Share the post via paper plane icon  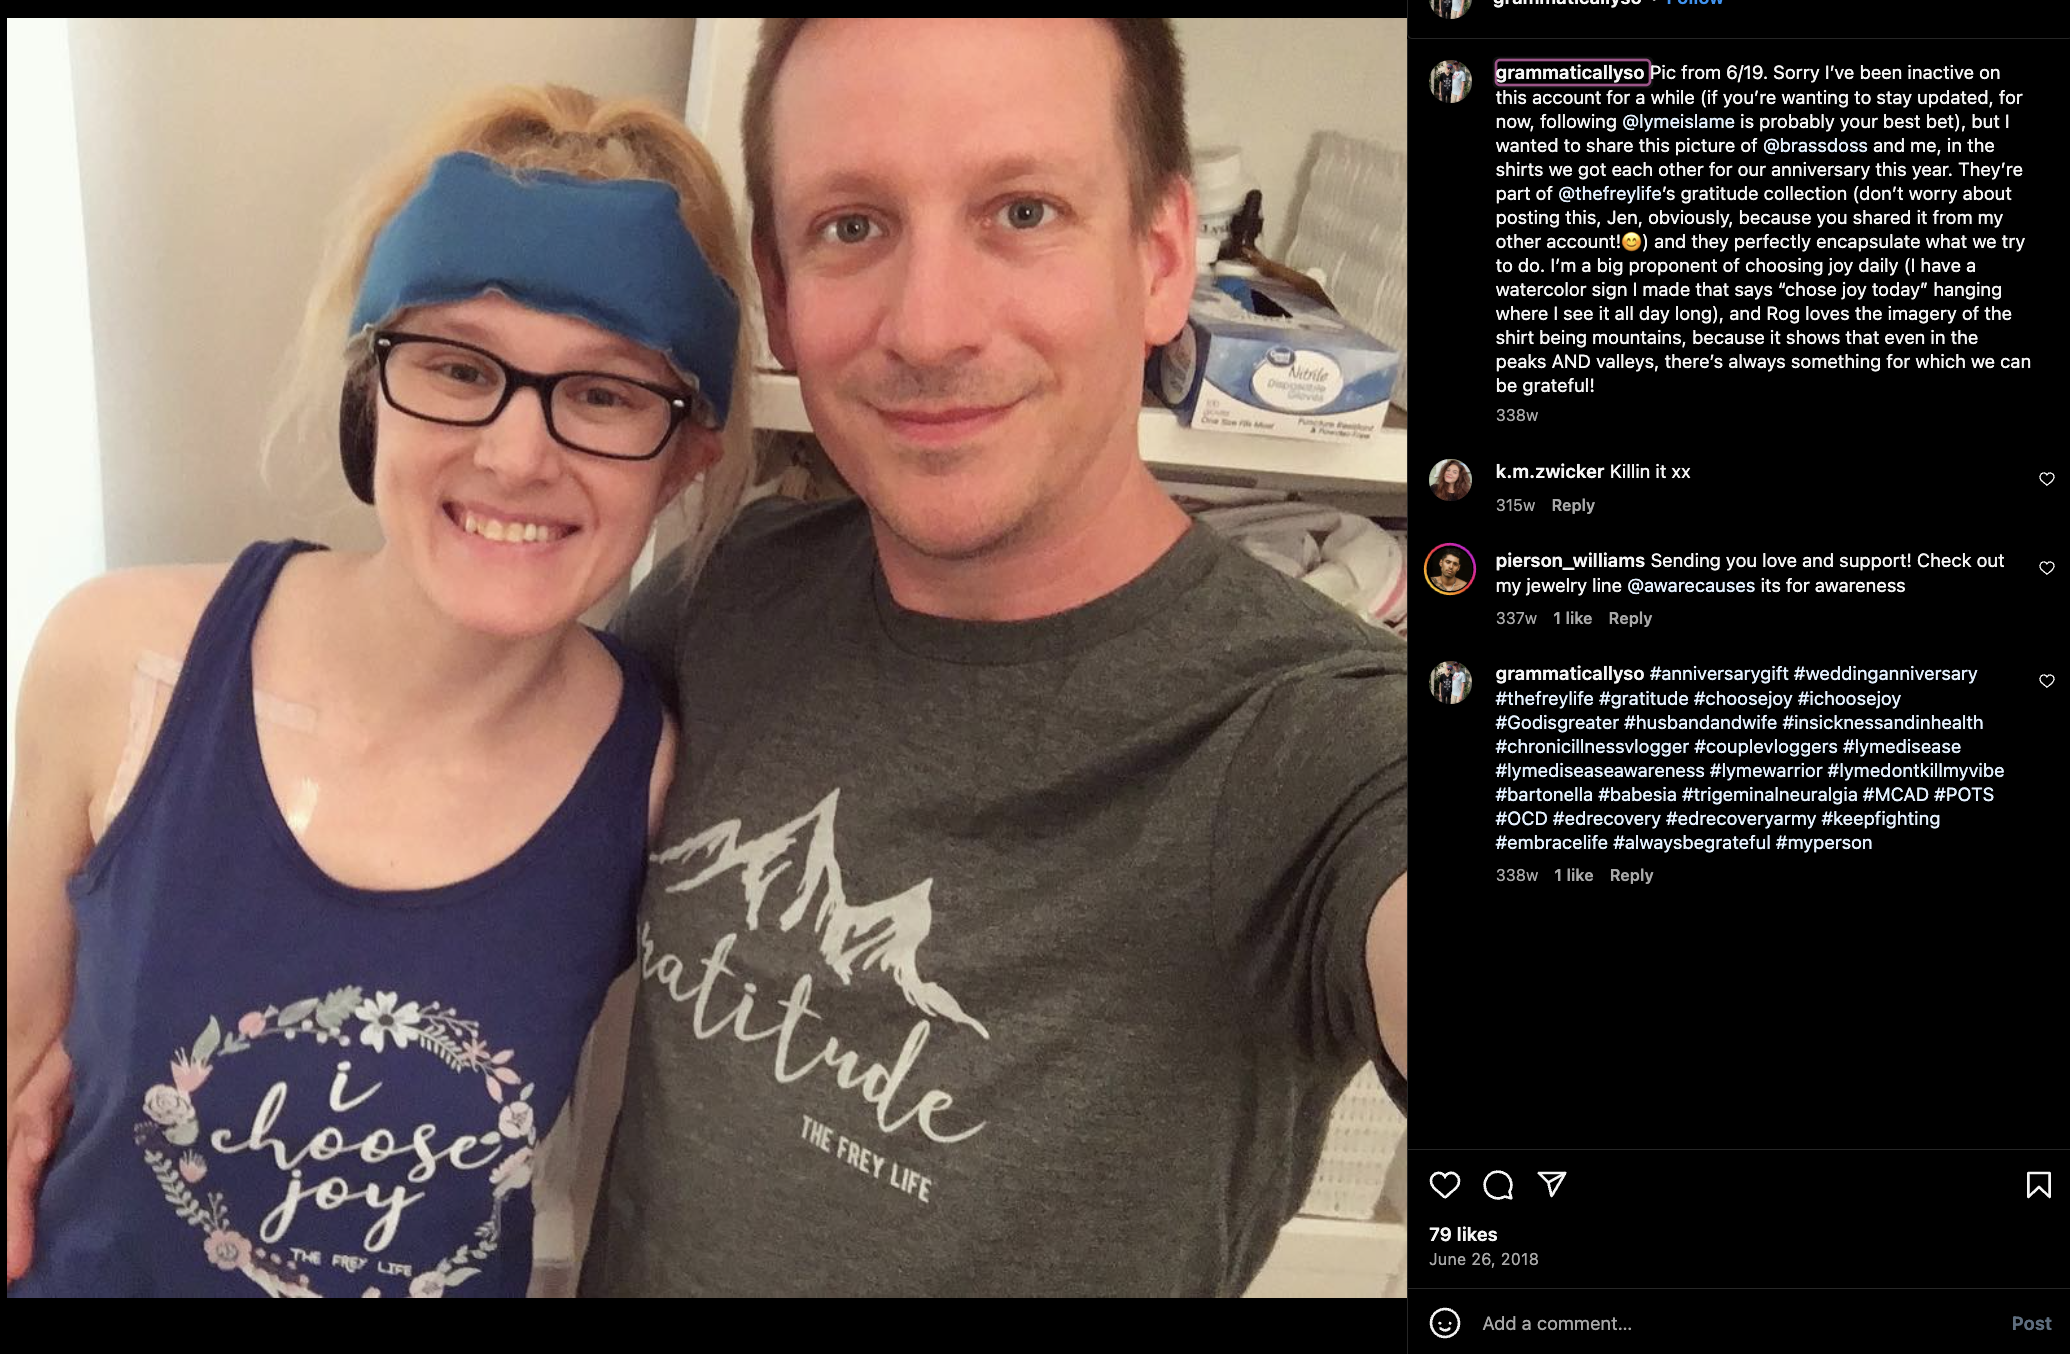point(1552,1185)
